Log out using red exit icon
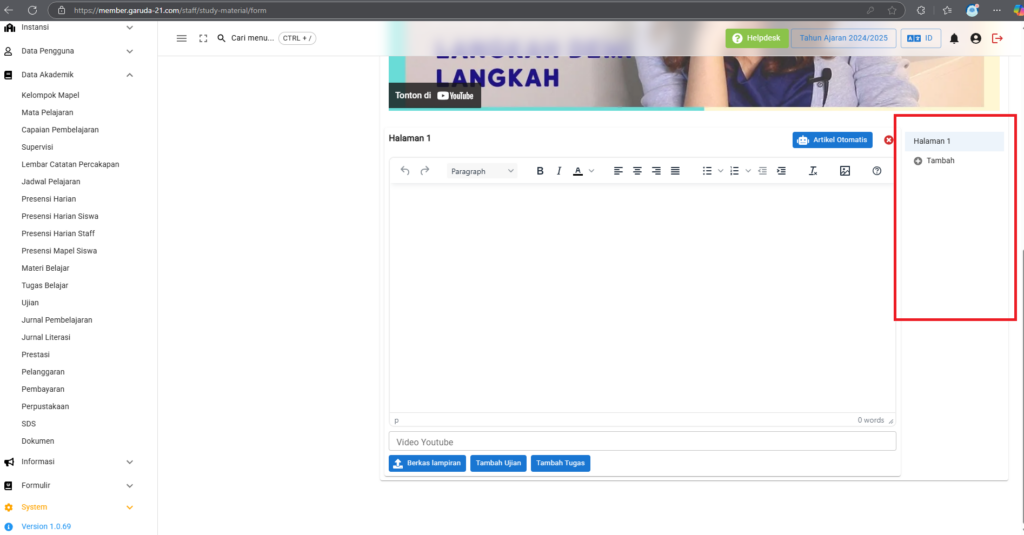The image size is (1024, 535). point(997,39)
